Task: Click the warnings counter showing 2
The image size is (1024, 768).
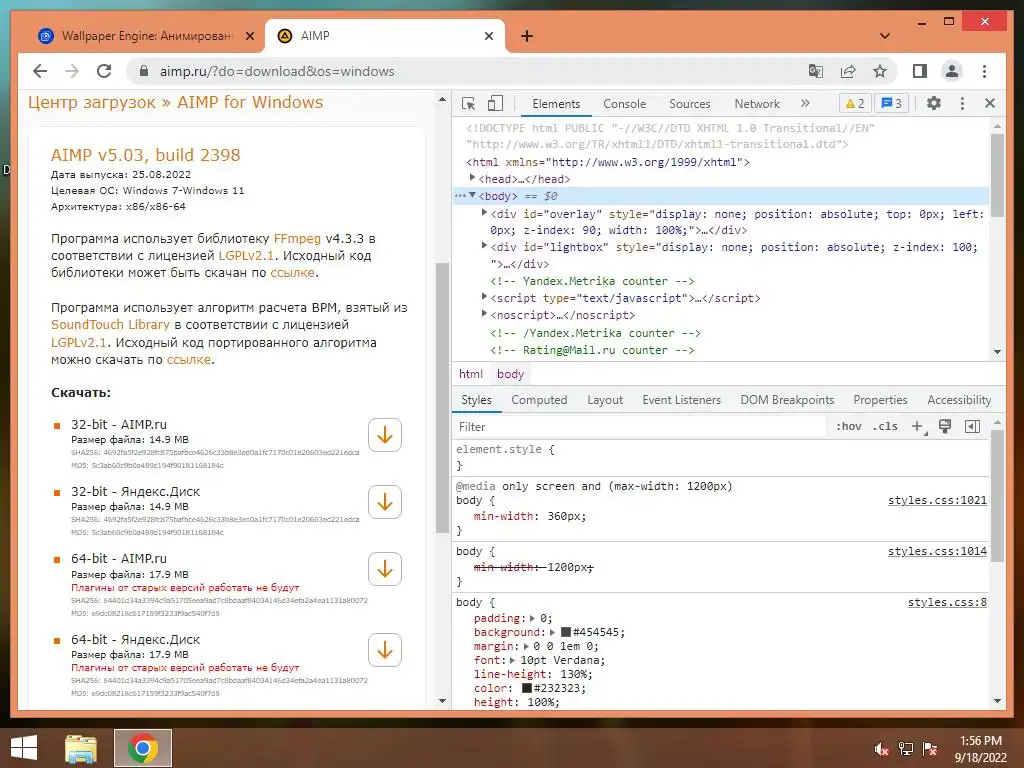Action: 855,103
